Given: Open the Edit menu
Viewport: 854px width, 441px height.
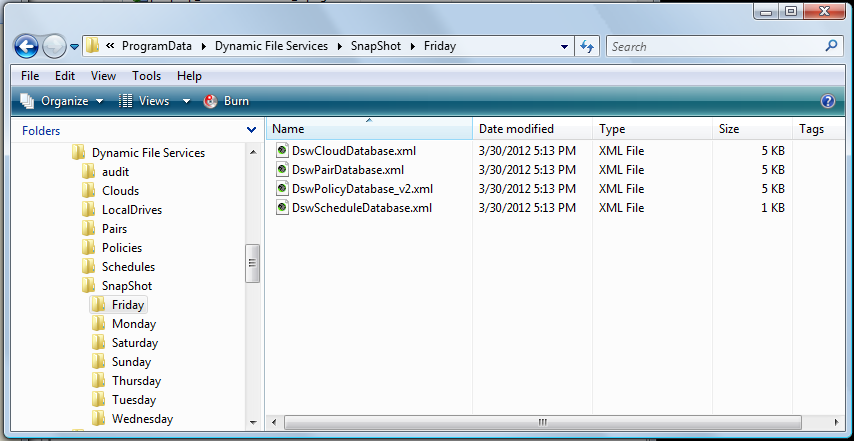Looking at the screenshot, I should point(65,76).
